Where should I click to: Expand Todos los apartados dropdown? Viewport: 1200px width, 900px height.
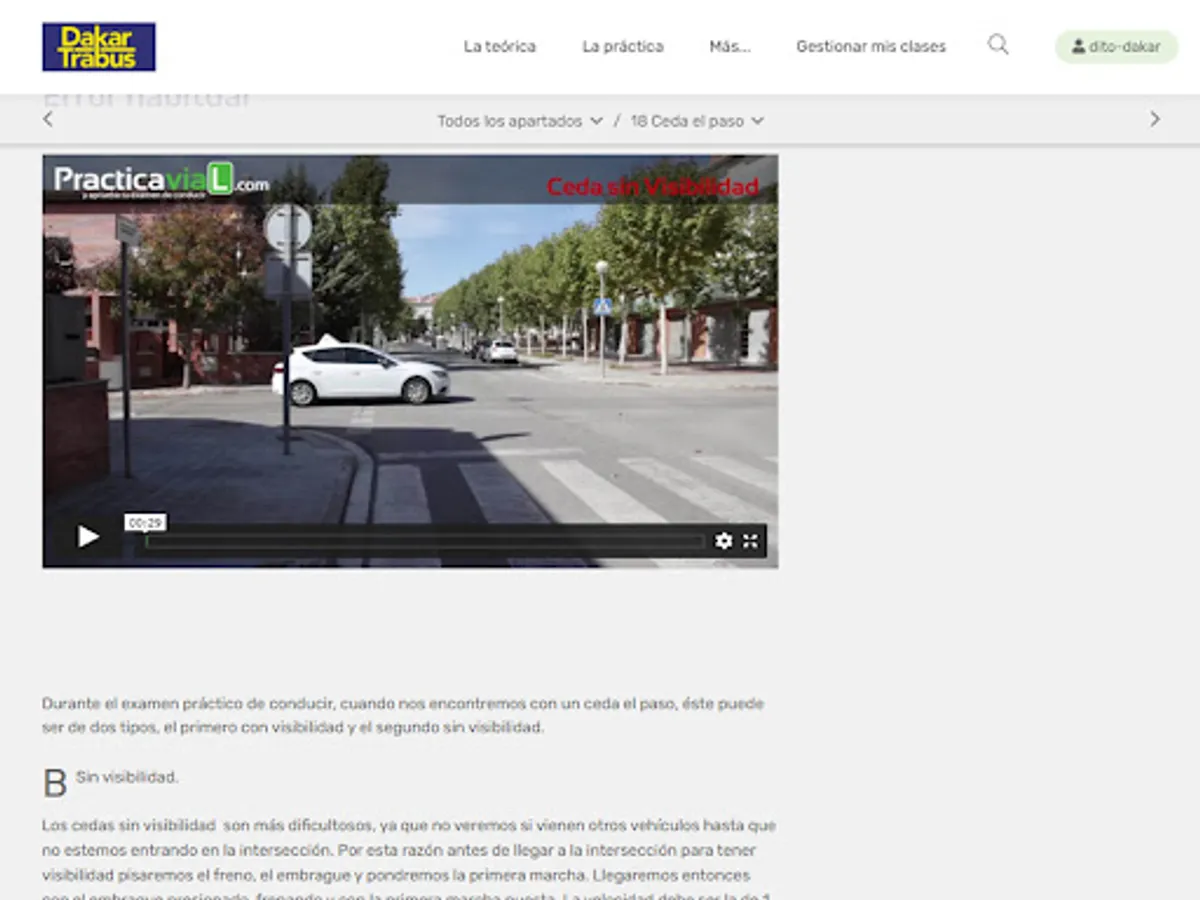click(520, 121)
